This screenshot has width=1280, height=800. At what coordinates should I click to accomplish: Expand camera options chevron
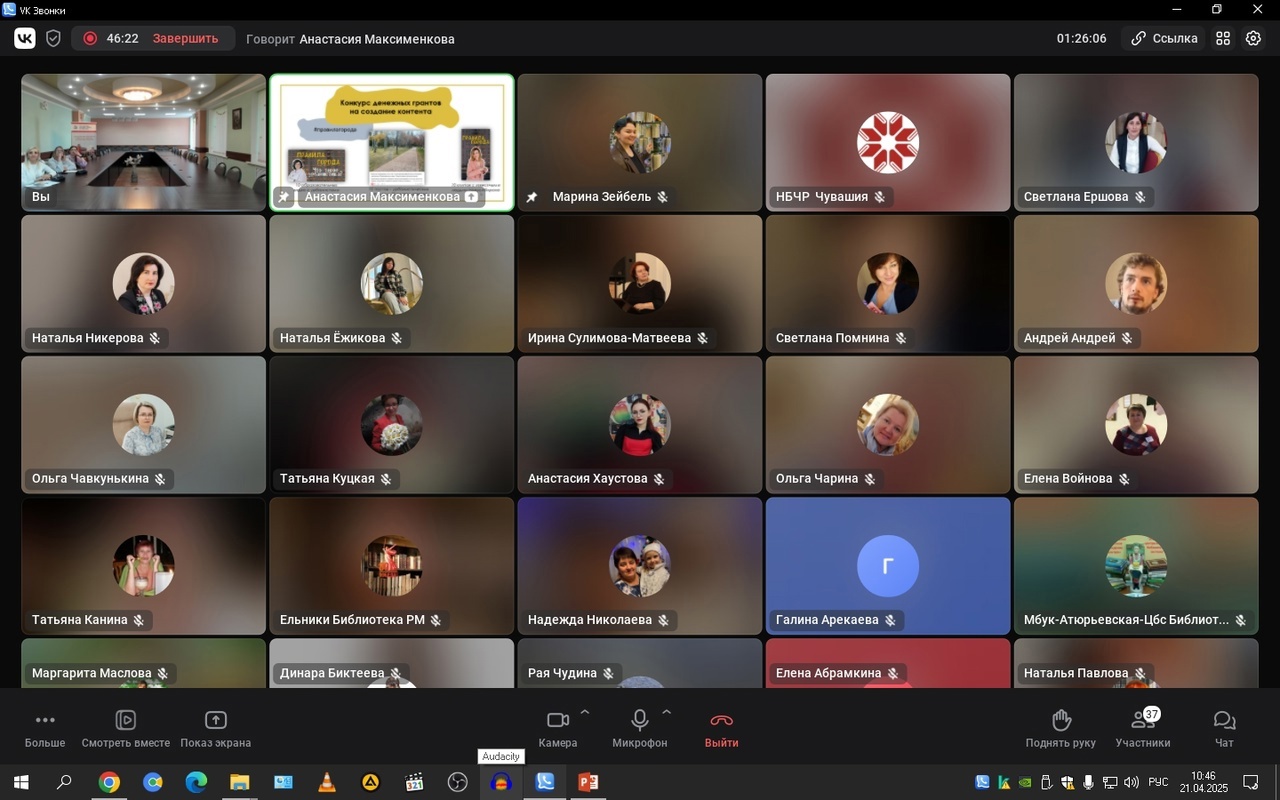tap(585, 713)
